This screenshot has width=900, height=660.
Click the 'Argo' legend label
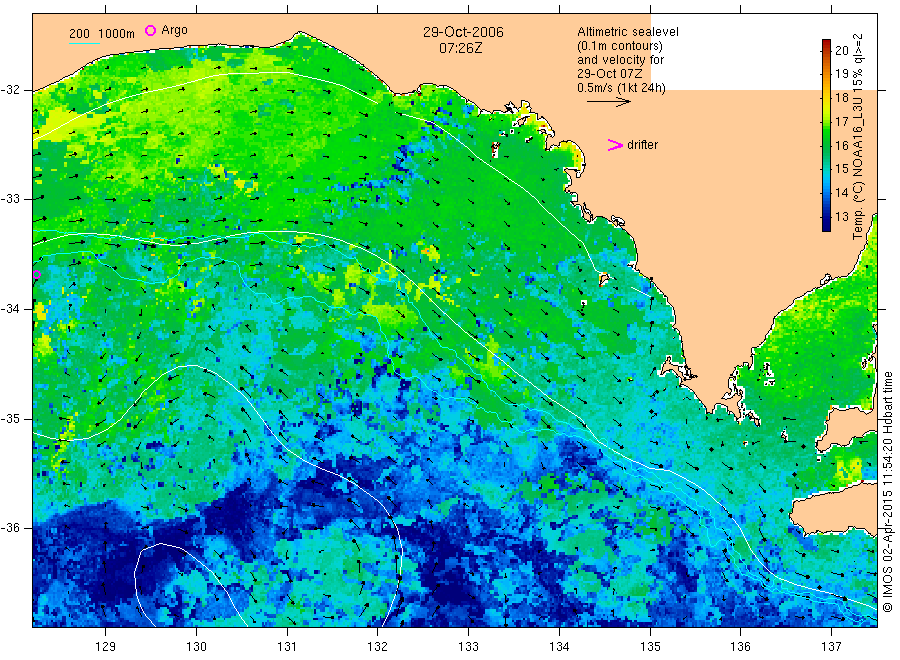tap(174, 30)
